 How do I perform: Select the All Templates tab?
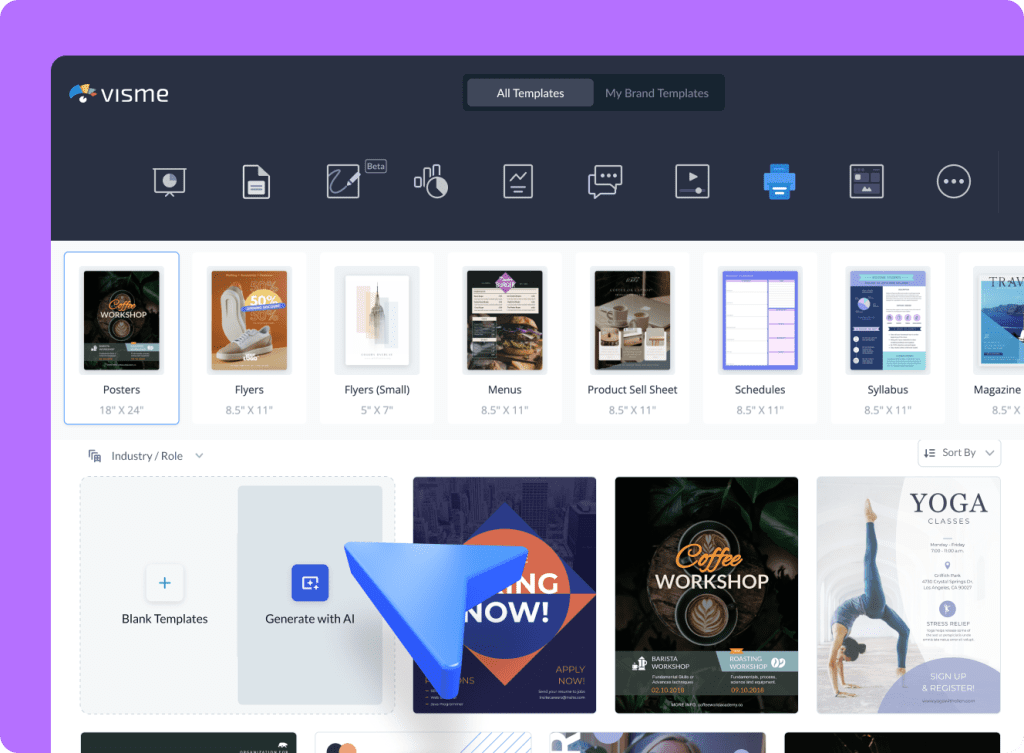click(529, 92)
